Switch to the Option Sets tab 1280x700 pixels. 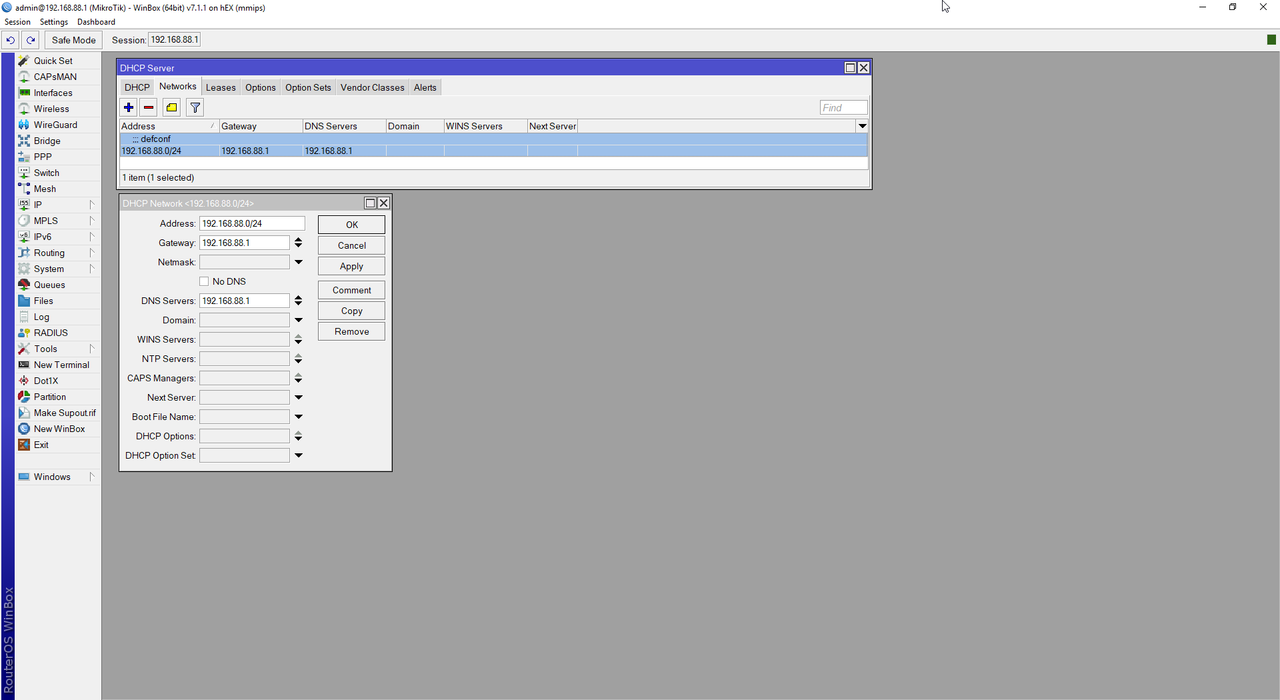coord(308,87)
